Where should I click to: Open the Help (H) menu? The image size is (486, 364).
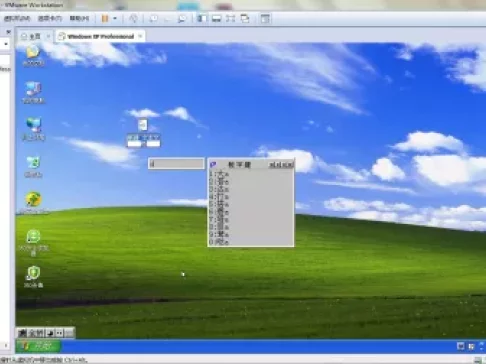(79, 18)
